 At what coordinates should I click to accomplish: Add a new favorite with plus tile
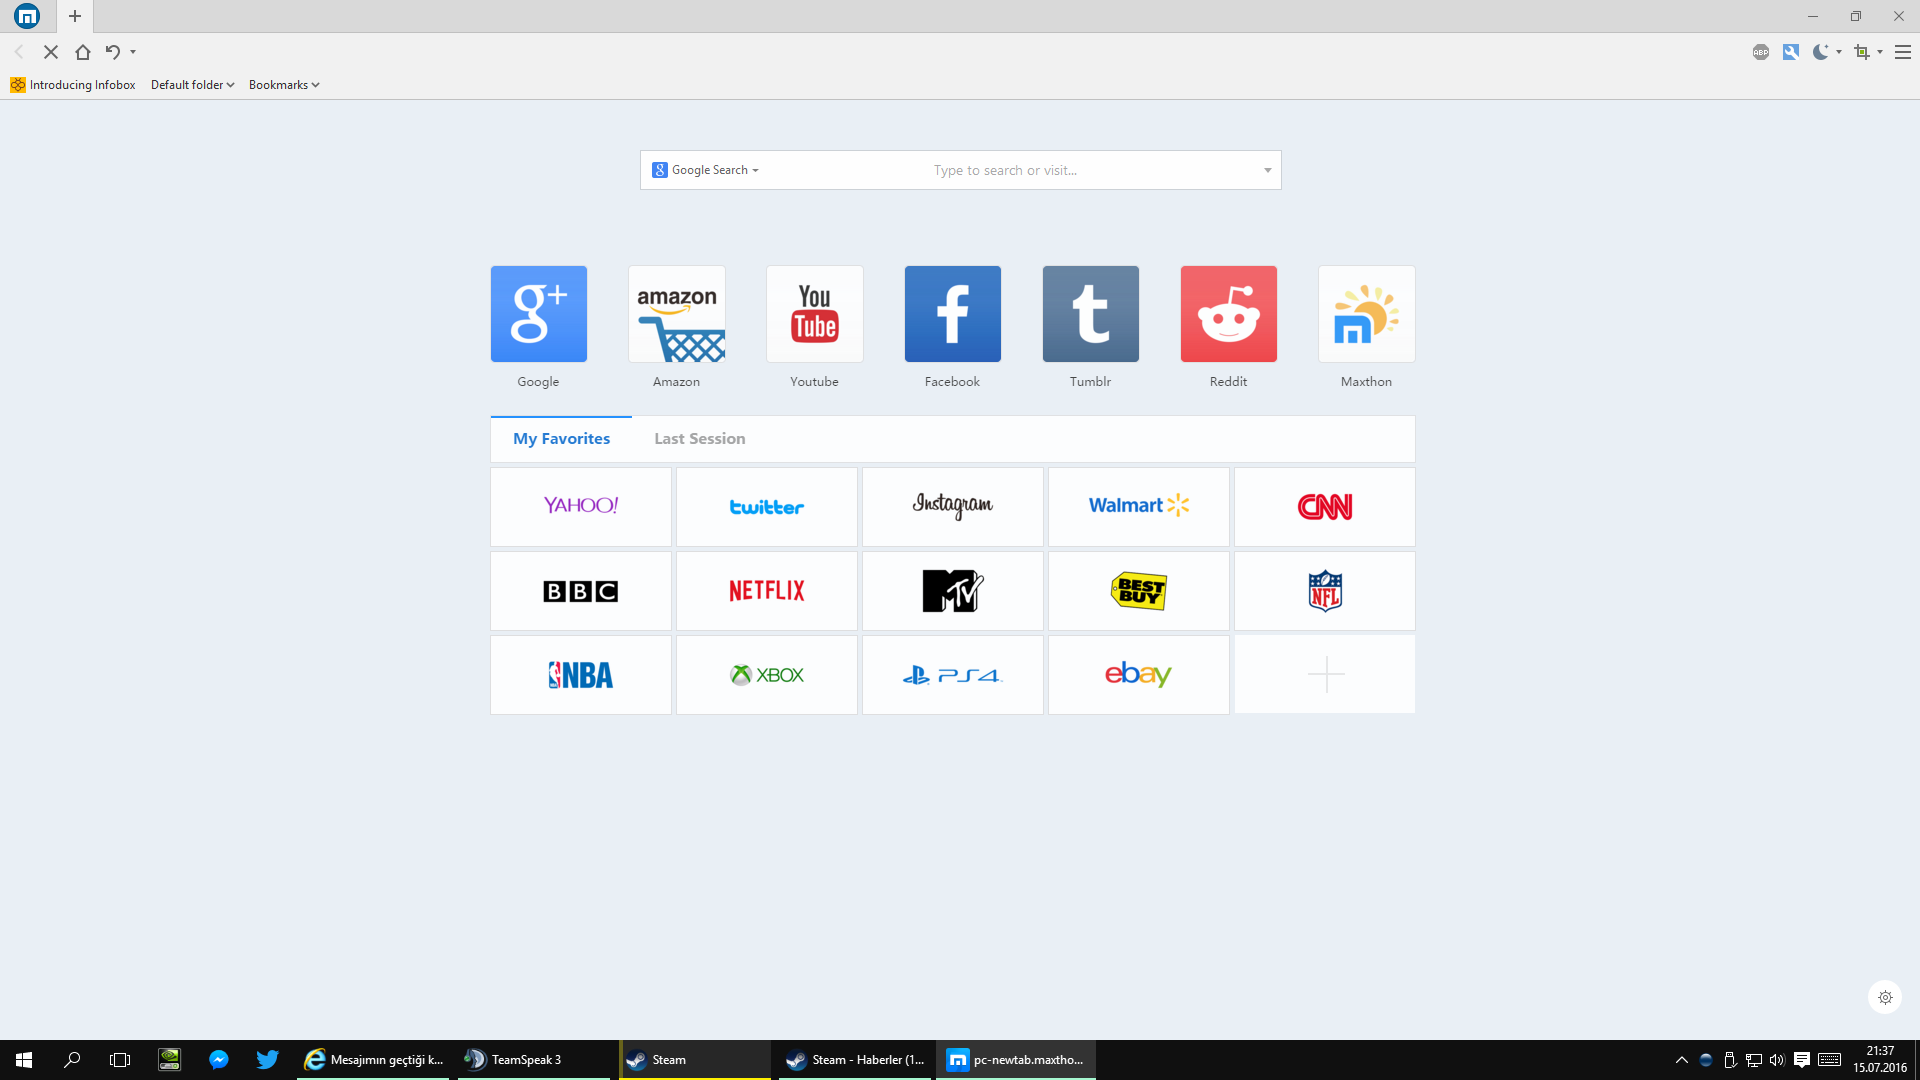1325,675
